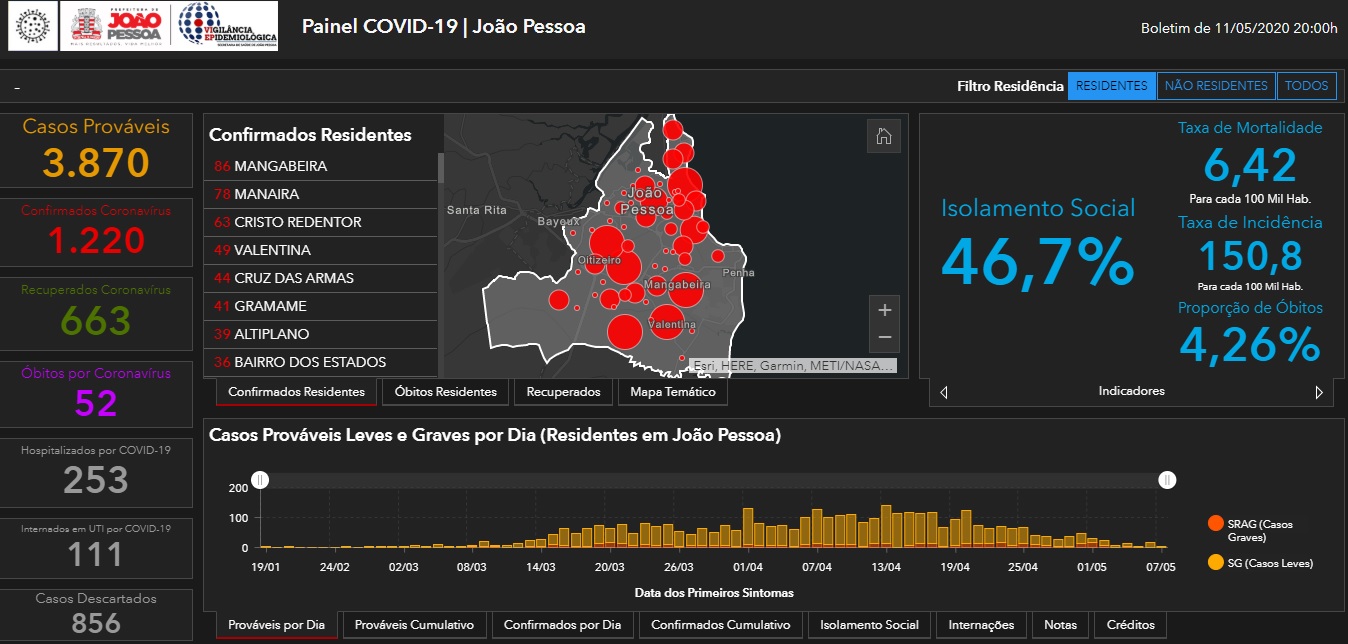The image size is (1348, 644).
Task: Select the NÃO RESIDENTES filter
Action: pos(1216,86)
